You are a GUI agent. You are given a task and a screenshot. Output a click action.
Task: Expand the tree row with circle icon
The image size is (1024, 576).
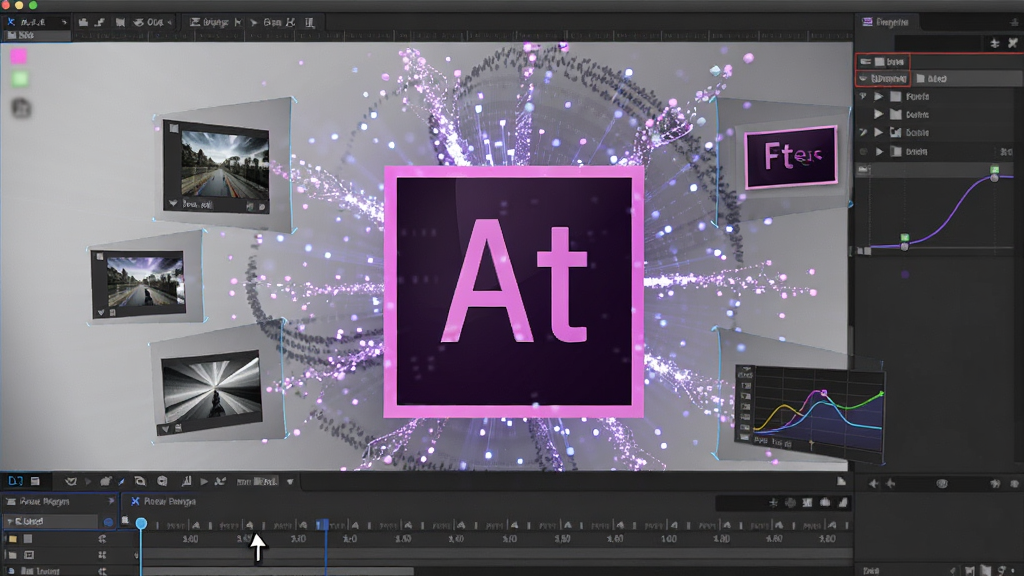(x=879, y=152)
